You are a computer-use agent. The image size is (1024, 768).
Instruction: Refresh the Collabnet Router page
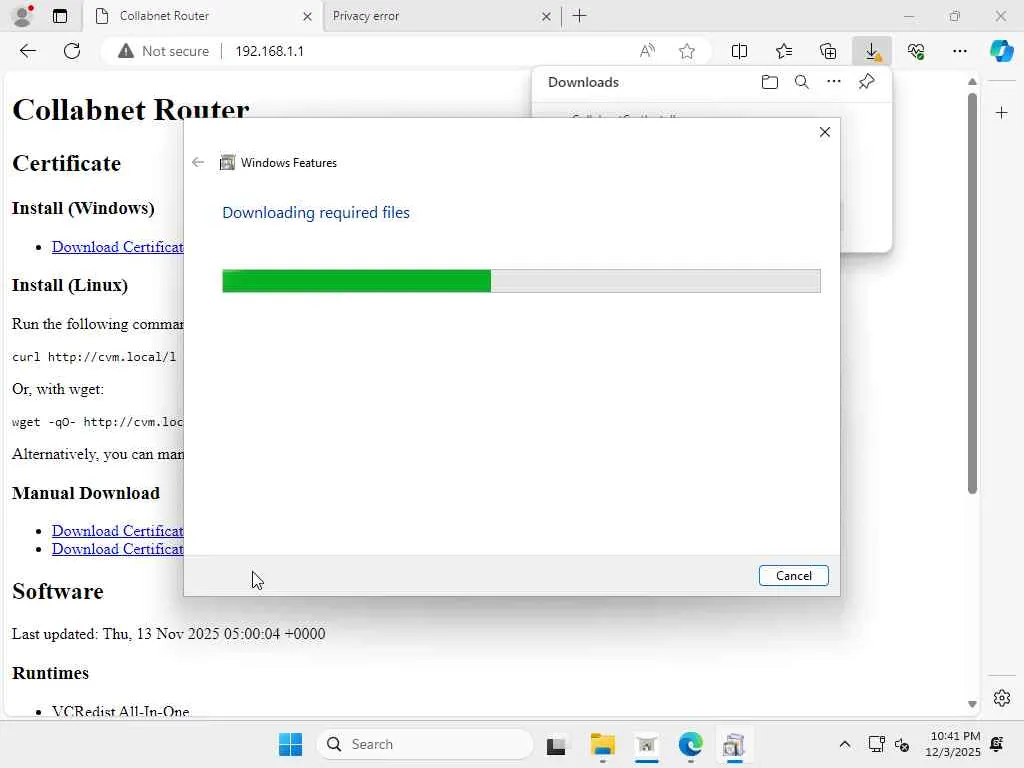pos(72,51)
